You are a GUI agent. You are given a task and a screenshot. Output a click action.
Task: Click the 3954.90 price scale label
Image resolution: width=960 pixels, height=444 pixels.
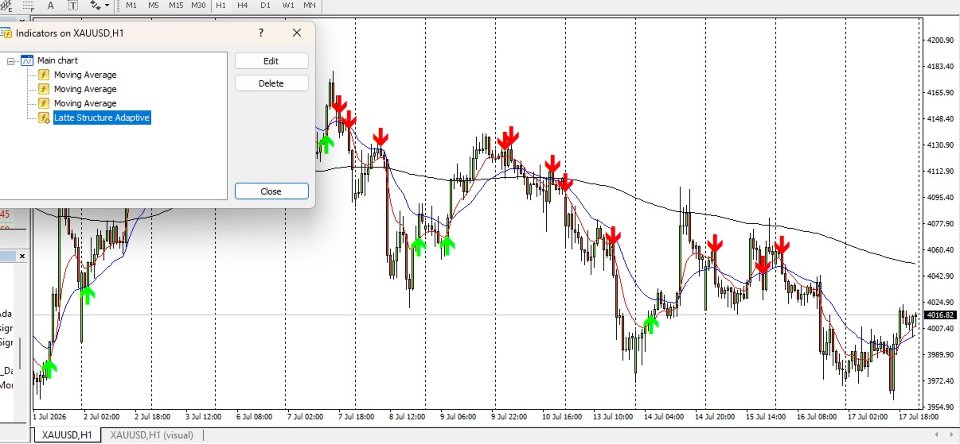[x=941, y=407]
